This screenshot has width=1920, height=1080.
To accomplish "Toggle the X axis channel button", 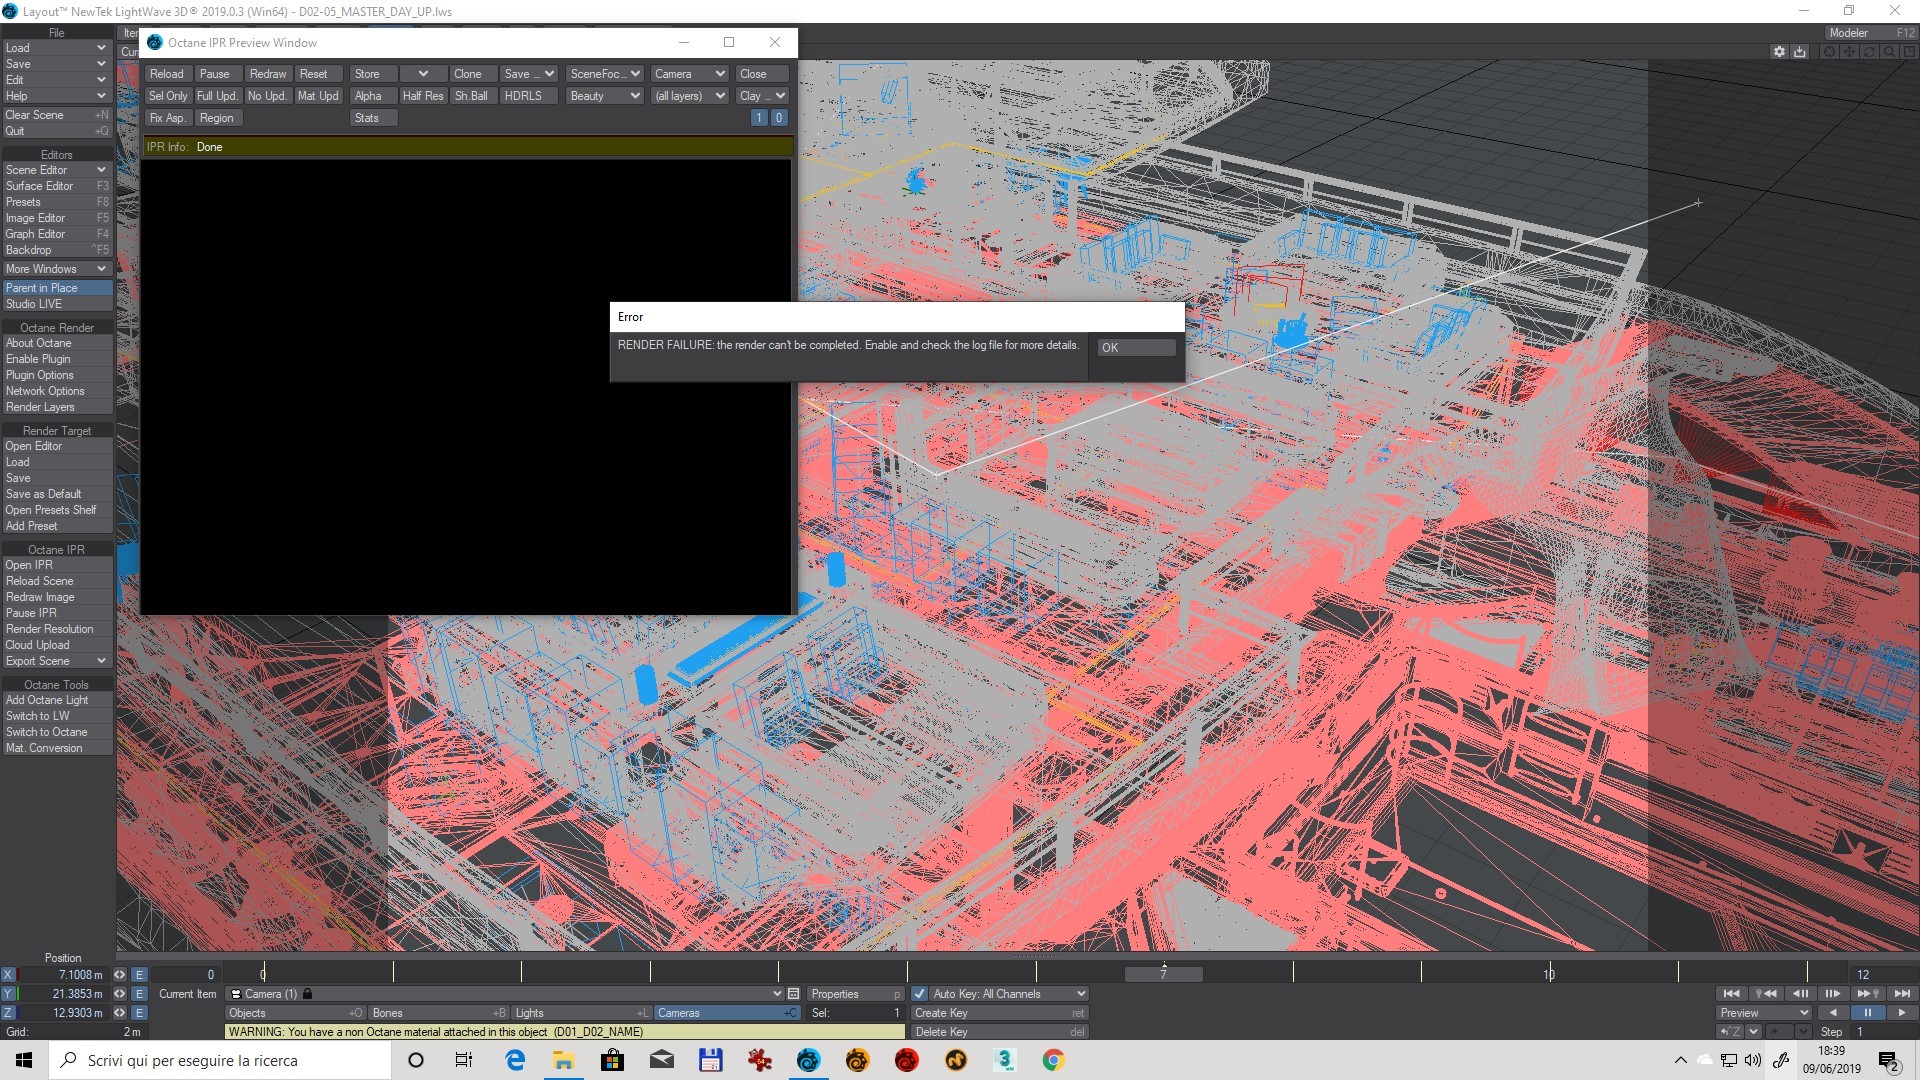I will [8, 975].
